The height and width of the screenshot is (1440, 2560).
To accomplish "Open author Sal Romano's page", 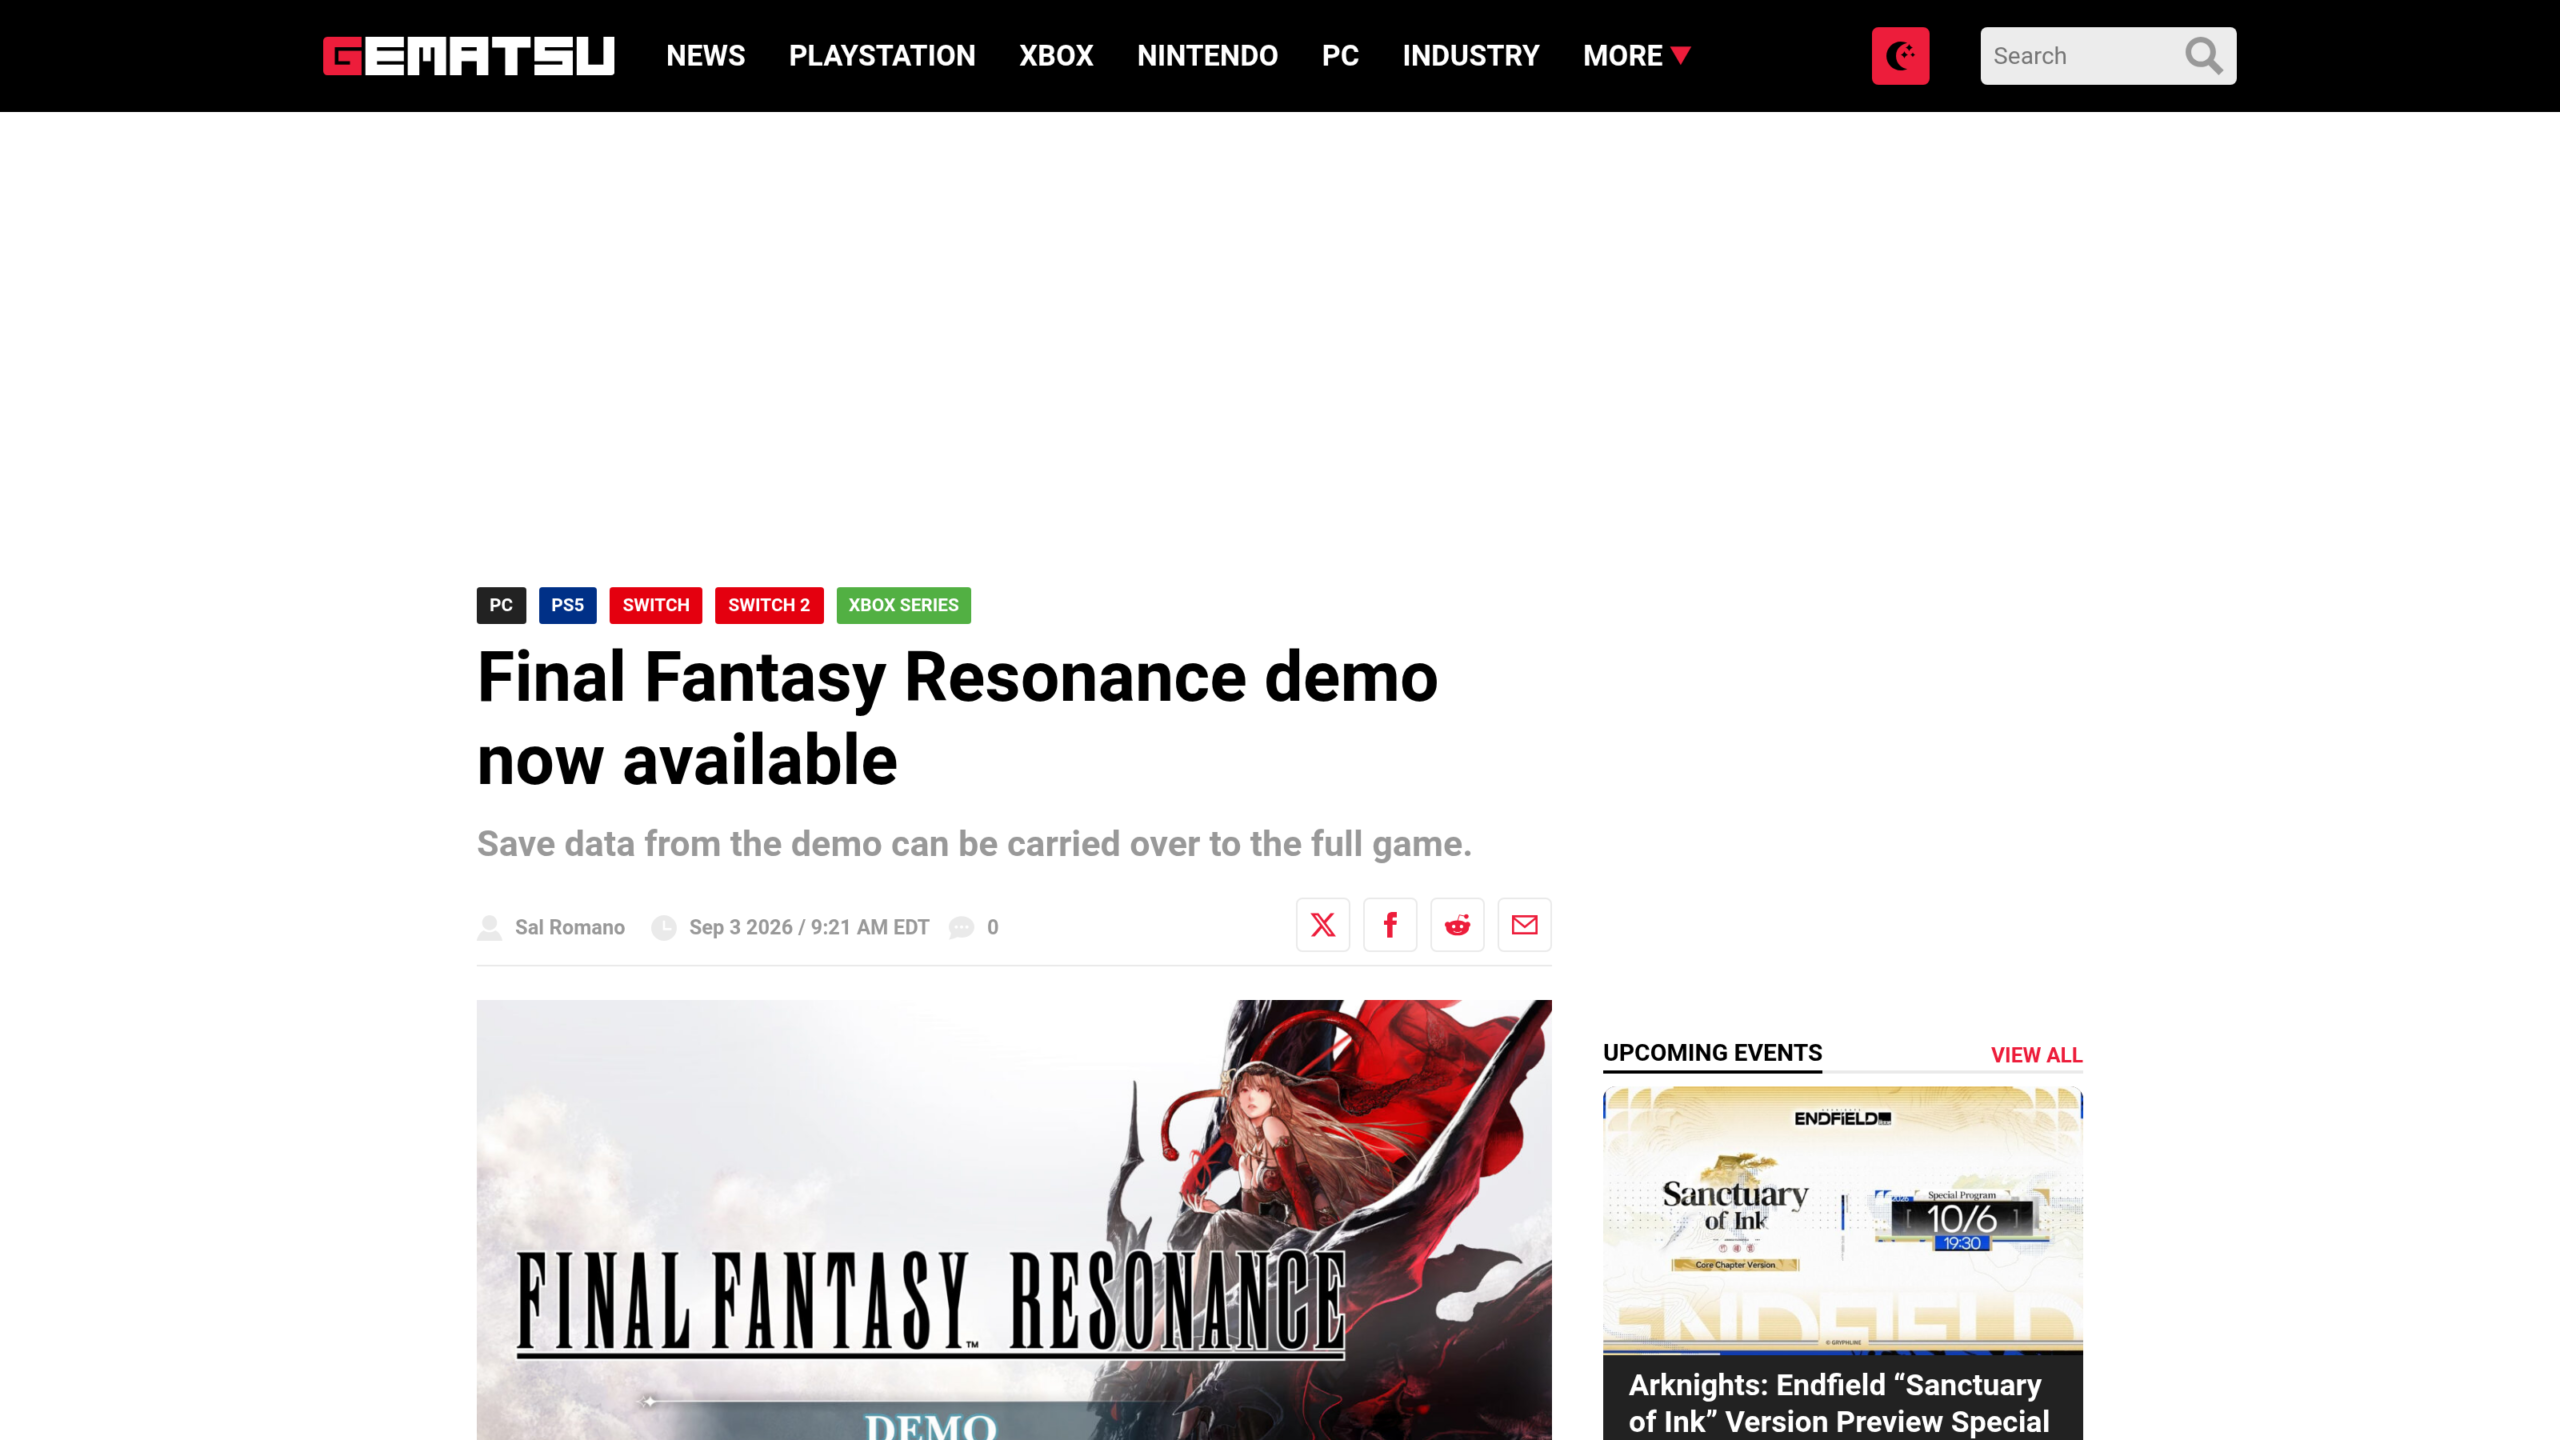I will point(570,927).
